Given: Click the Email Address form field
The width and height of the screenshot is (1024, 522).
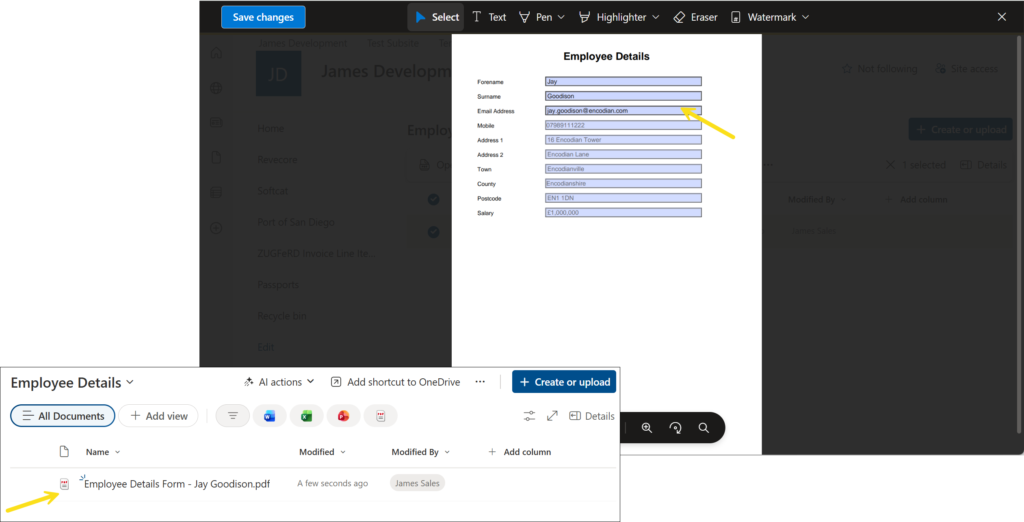Looking at the screenshot, I should (x=623, y=111).
